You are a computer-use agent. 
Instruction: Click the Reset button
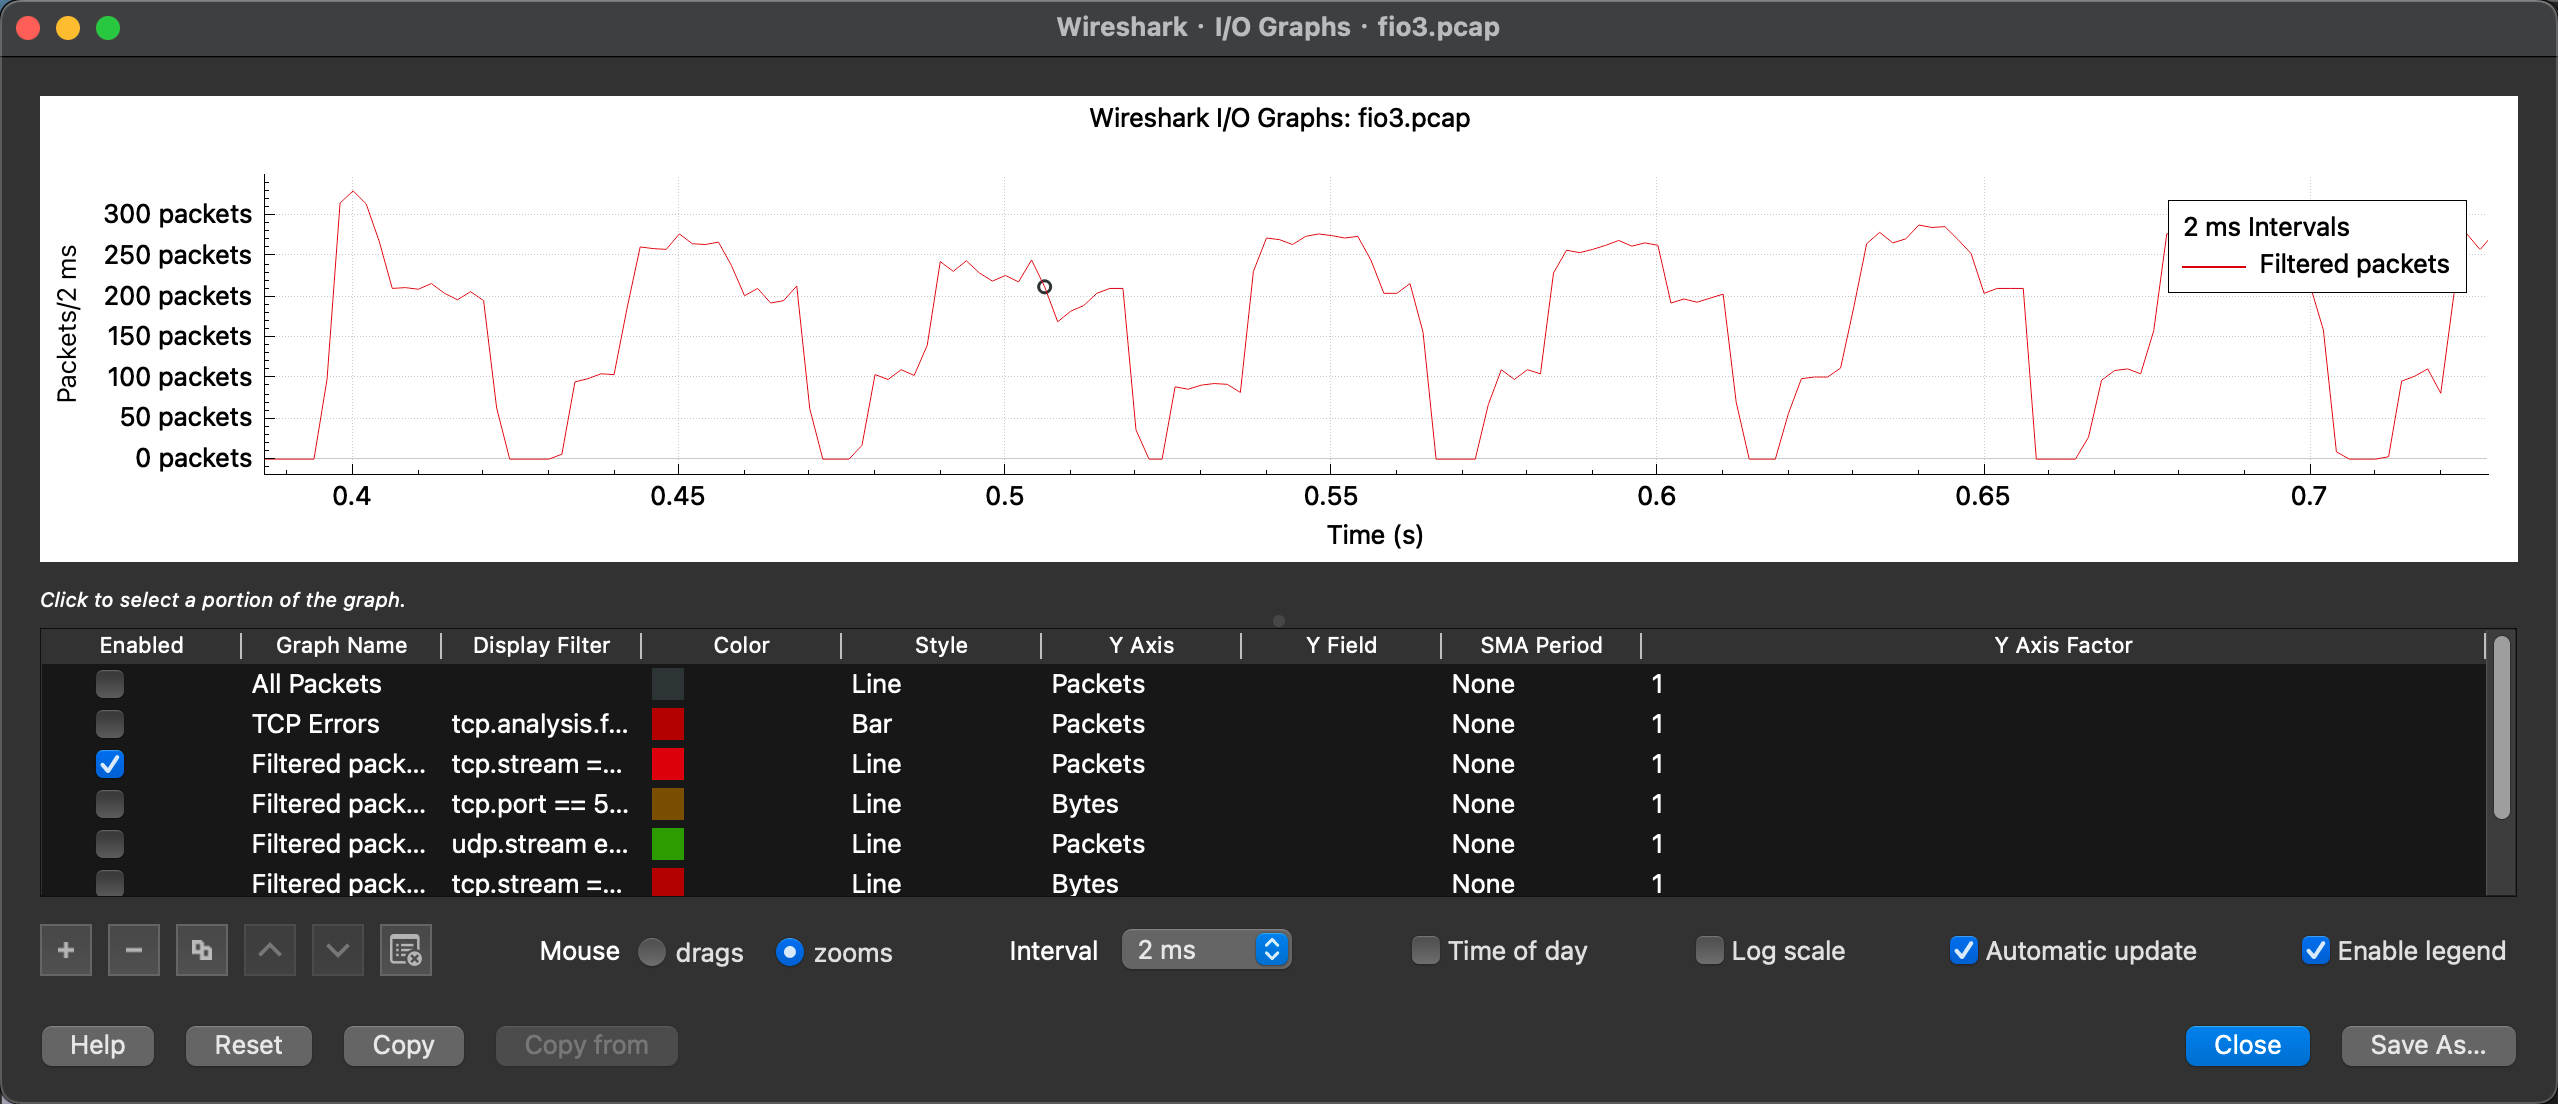pos(248,1045)
